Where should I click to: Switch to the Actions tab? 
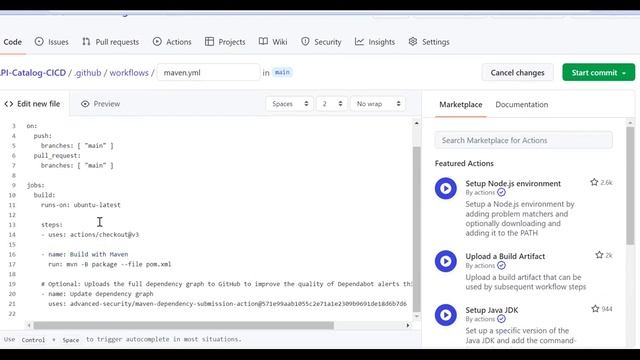[x=172, y=42]
